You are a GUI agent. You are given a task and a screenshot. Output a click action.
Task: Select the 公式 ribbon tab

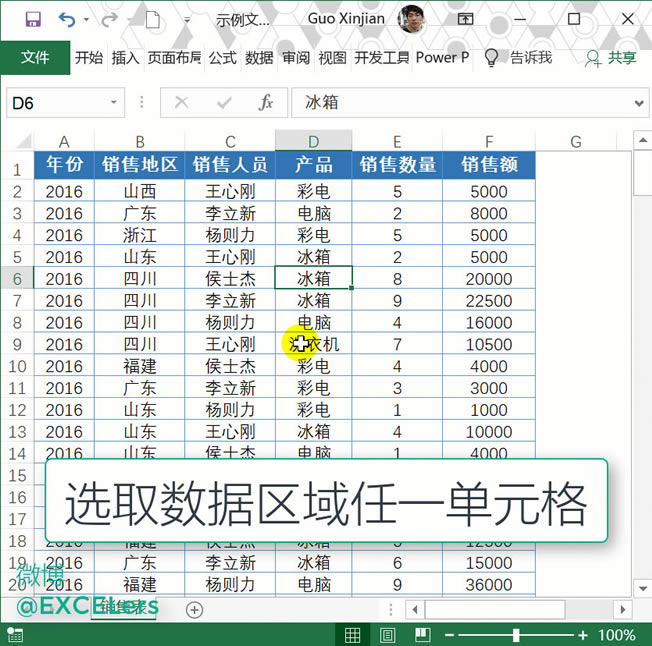pyautogui.click(x=223, y=57)
